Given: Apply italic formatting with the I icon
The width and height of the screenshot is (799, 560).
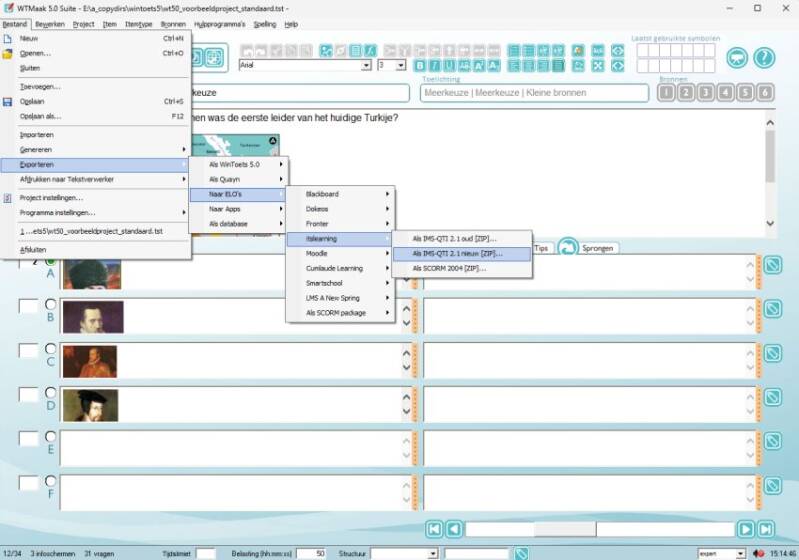Looking at the screenshot, I should (x=435, y=65).
